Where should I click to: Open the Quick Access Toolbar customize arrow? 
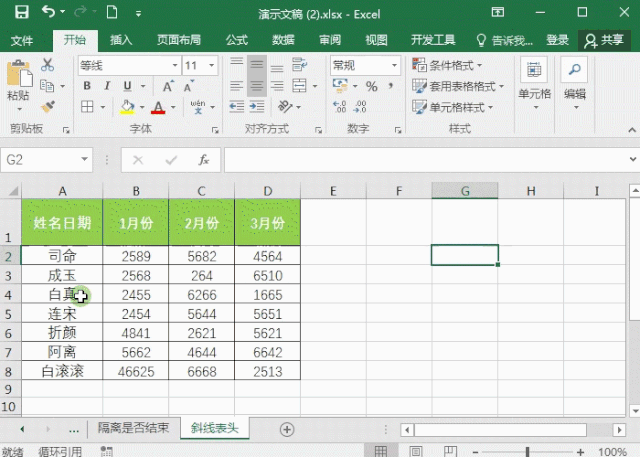coord(138,14)
